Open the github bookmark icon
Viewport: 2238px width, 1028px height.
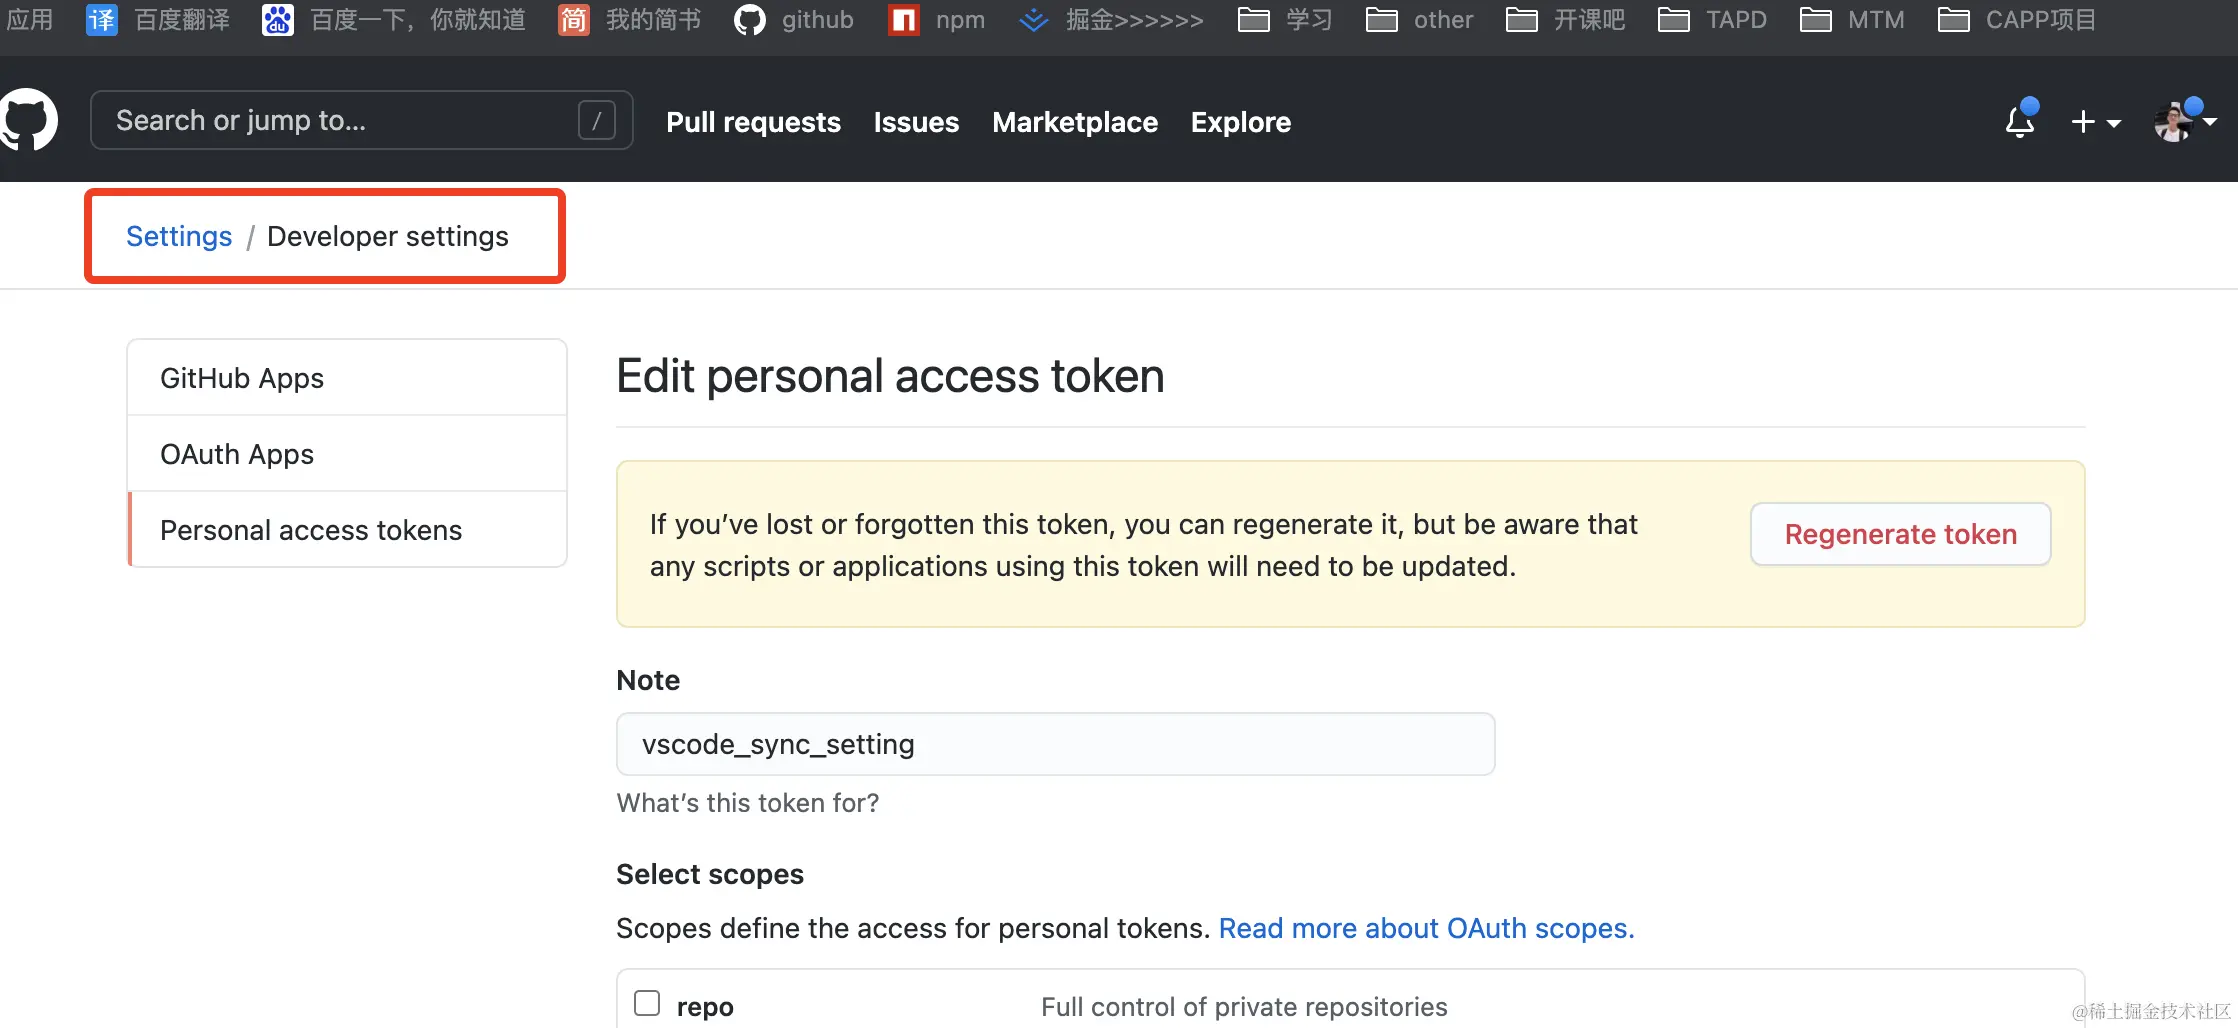tap(749, 20)
